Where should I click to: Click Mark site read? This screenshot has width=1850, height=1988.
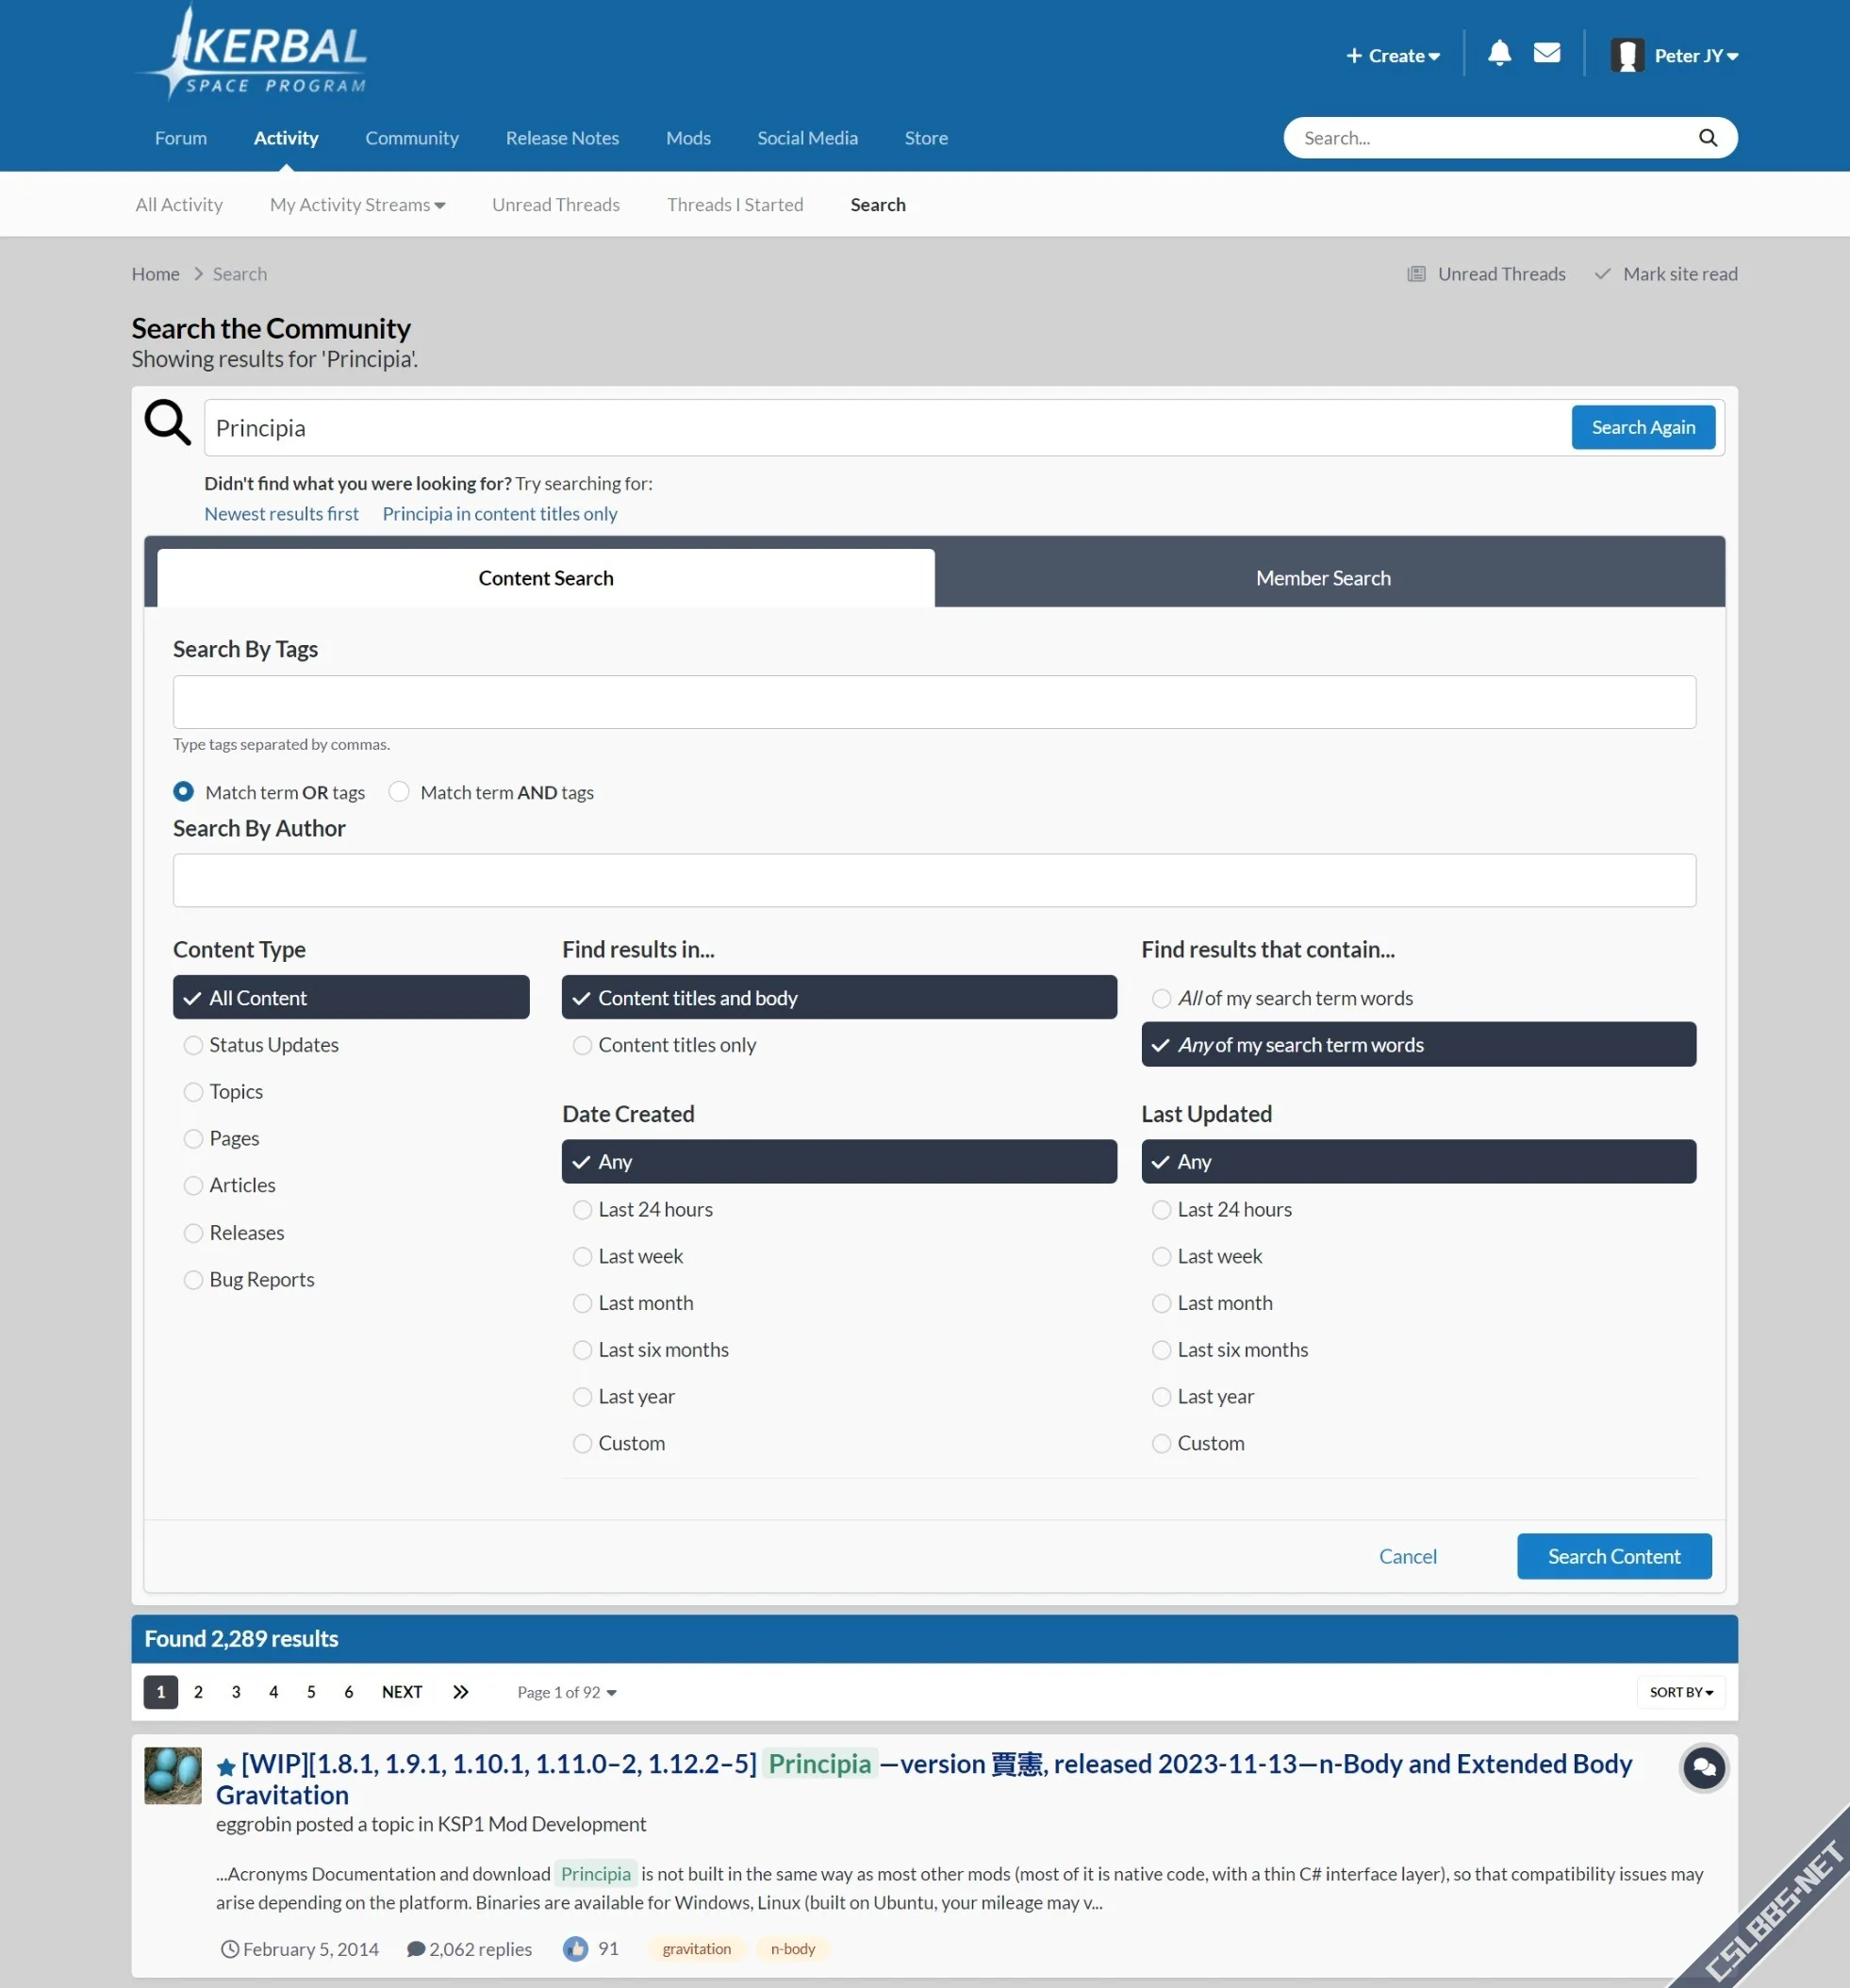pyautogui.click(x=1666, y=274)
